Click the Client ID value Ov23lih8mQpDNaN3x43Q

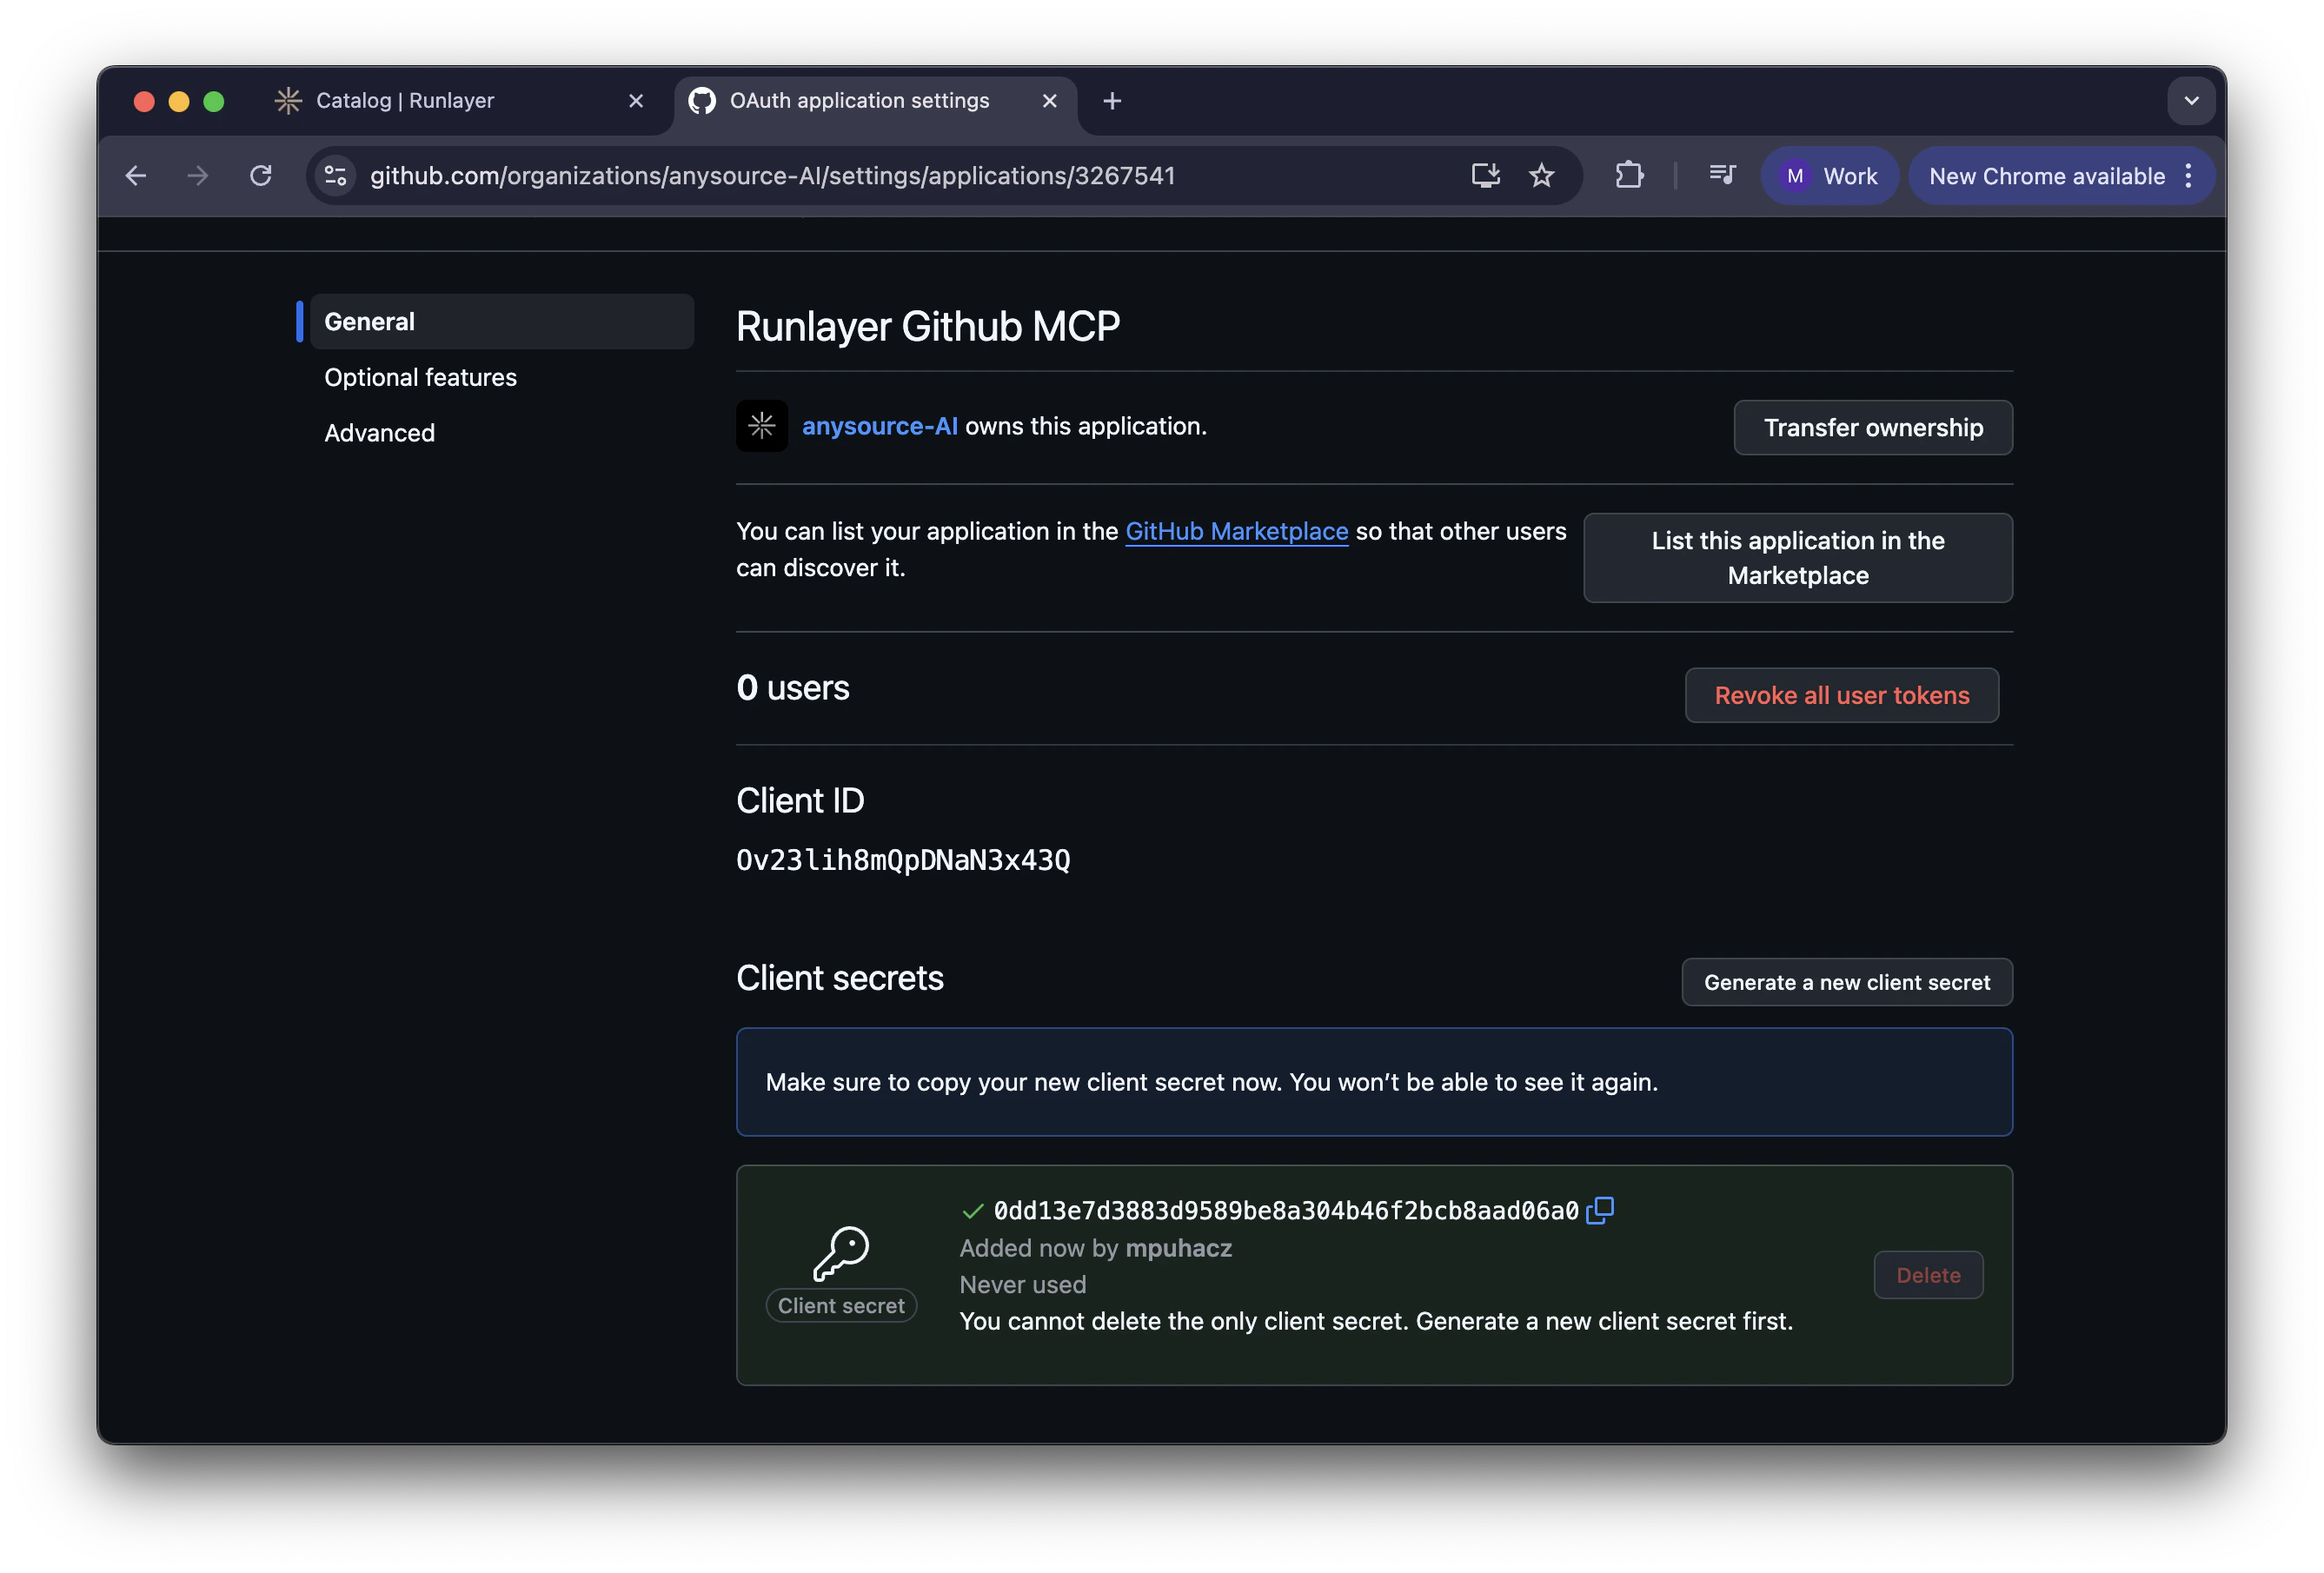coord(903,860)
